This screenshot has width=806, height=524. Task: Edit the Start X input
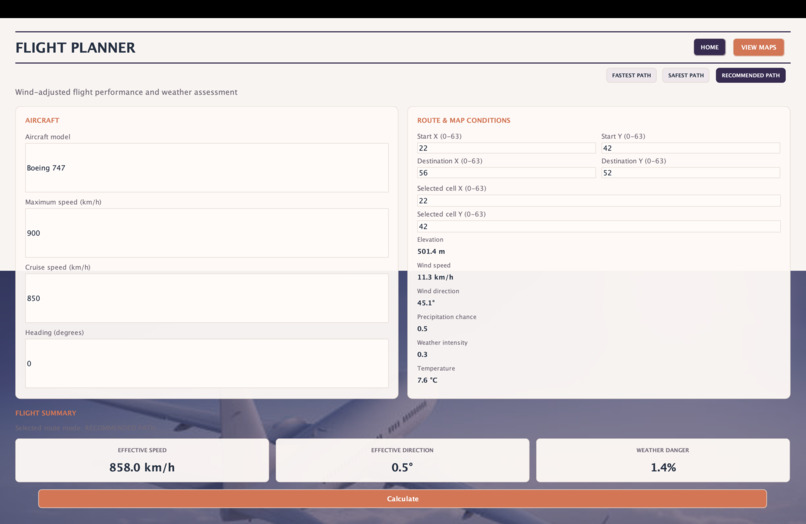pyautogui.click(x=506, y=148)
